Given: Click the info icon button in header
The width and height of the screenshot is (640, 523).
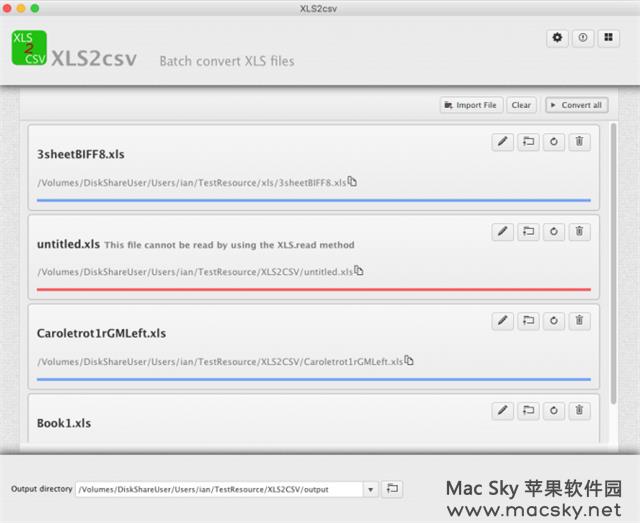Looking at the screenshot, I should point(583,38).
